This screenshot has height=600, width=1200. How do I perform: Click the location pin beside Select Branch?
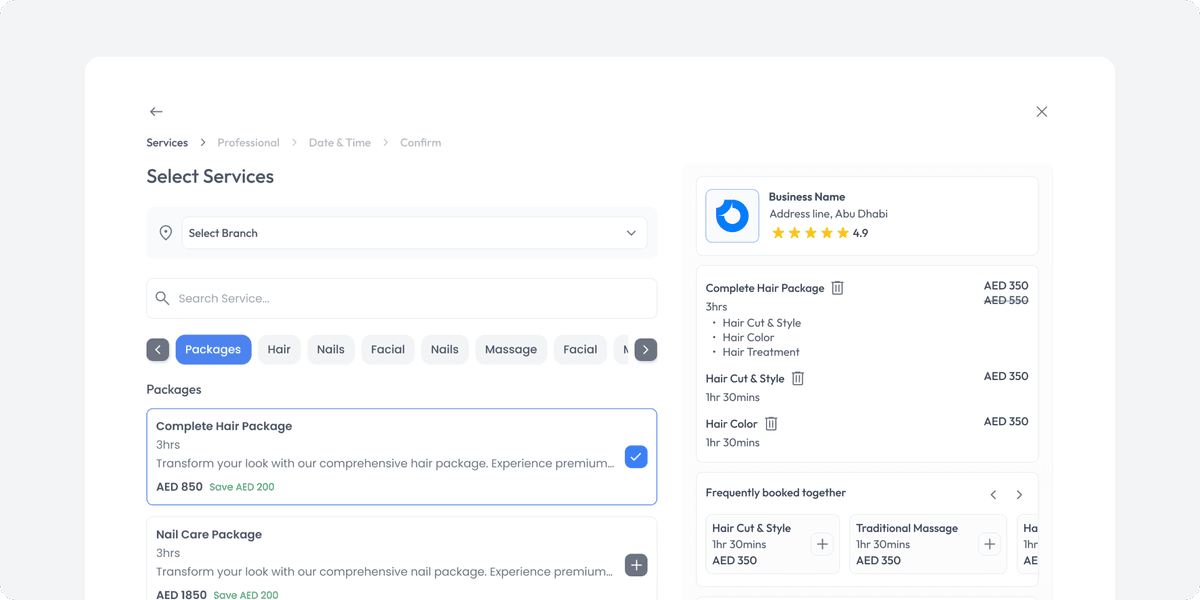(x=166, y=232)
